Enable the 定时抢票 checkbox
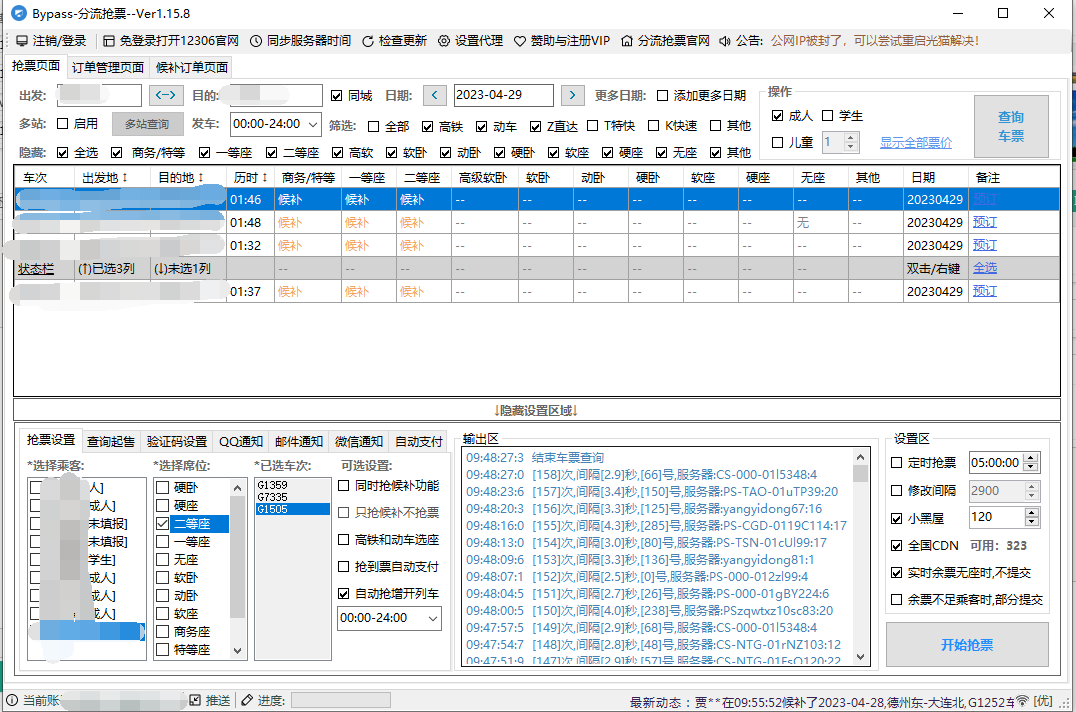 (896, 463)
